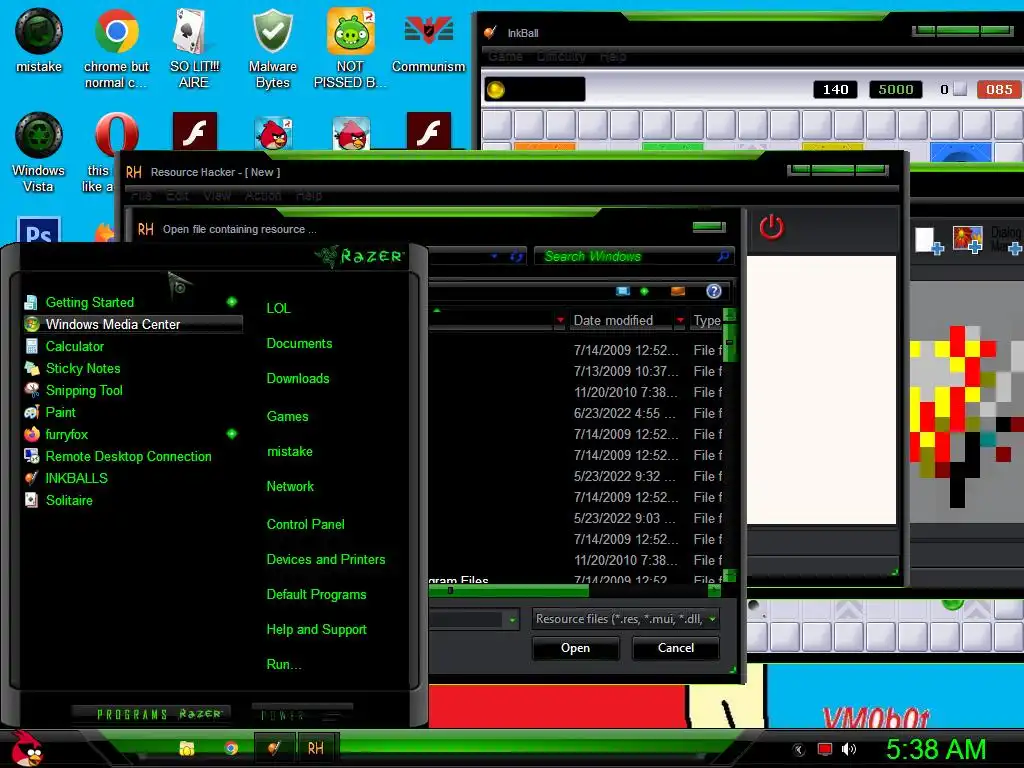
Task: Open the Name column filter arrow
Action: click(560, 320)
